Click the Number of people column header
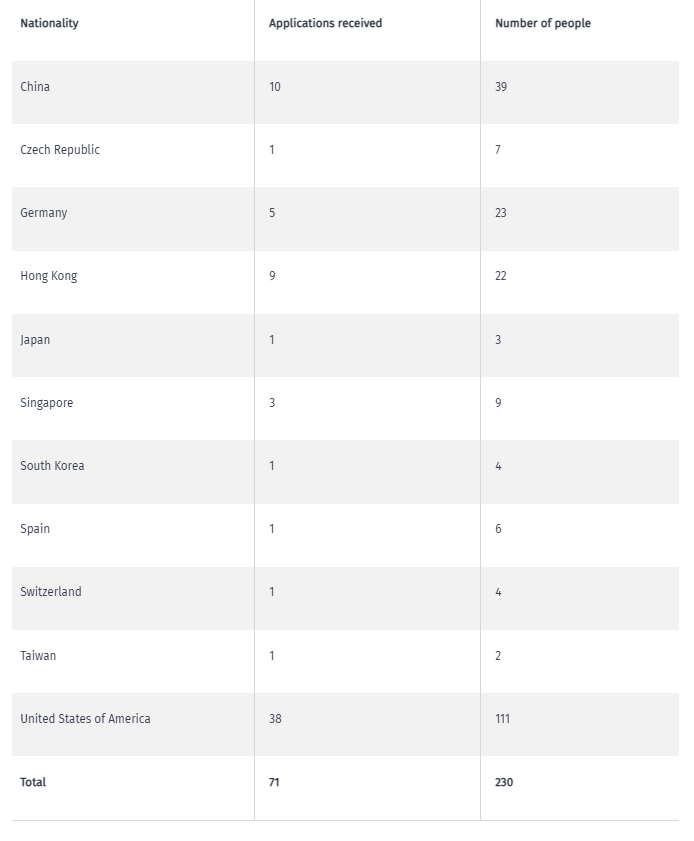Image resolution: width=694 pixels, height=841 pixels. coord(543,23)
